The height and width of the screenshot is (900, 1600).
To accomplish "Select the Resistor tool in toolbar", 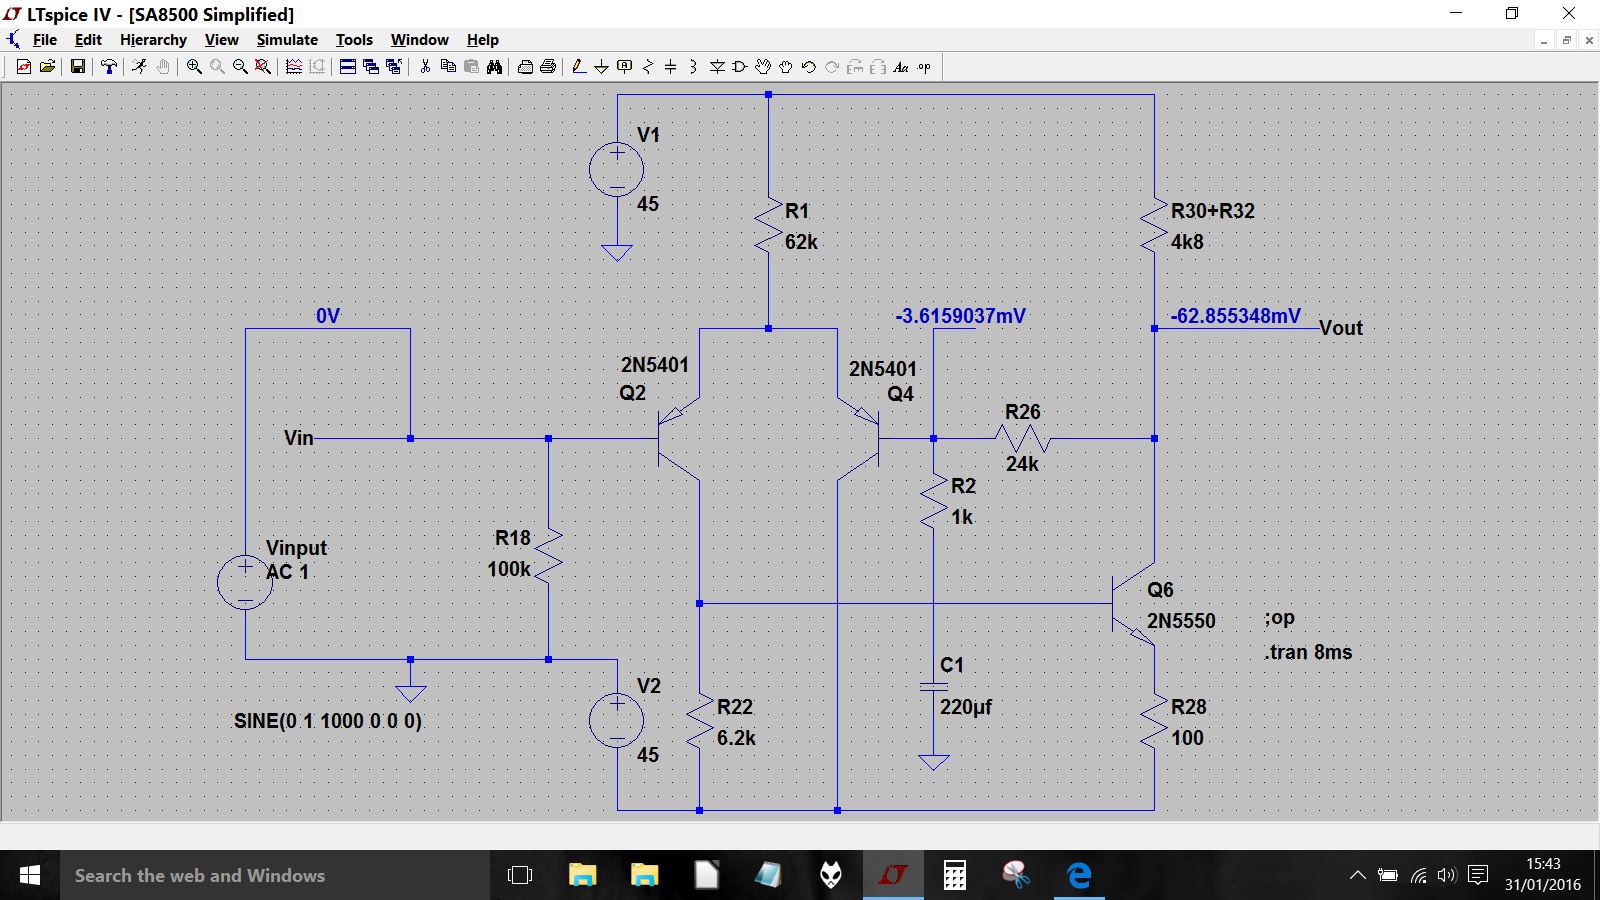I will pos(648,67).
